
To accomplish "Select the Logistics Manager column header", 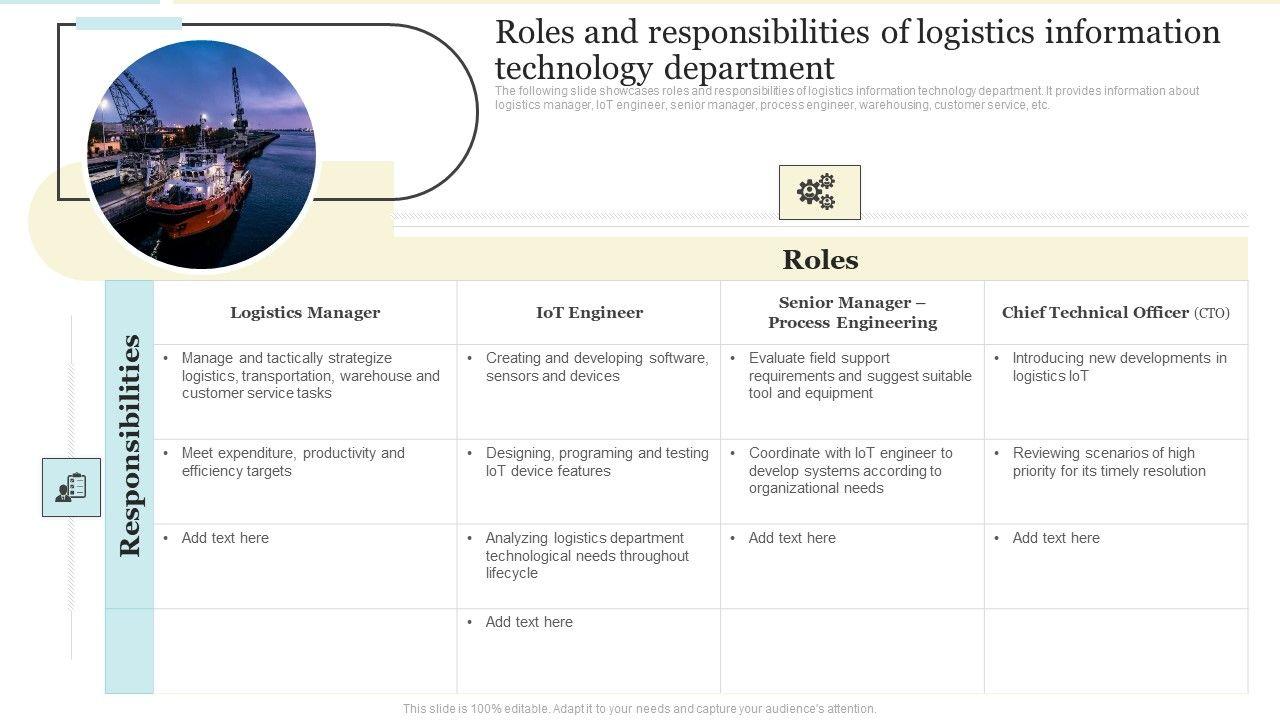I will [x=305, y=313].
